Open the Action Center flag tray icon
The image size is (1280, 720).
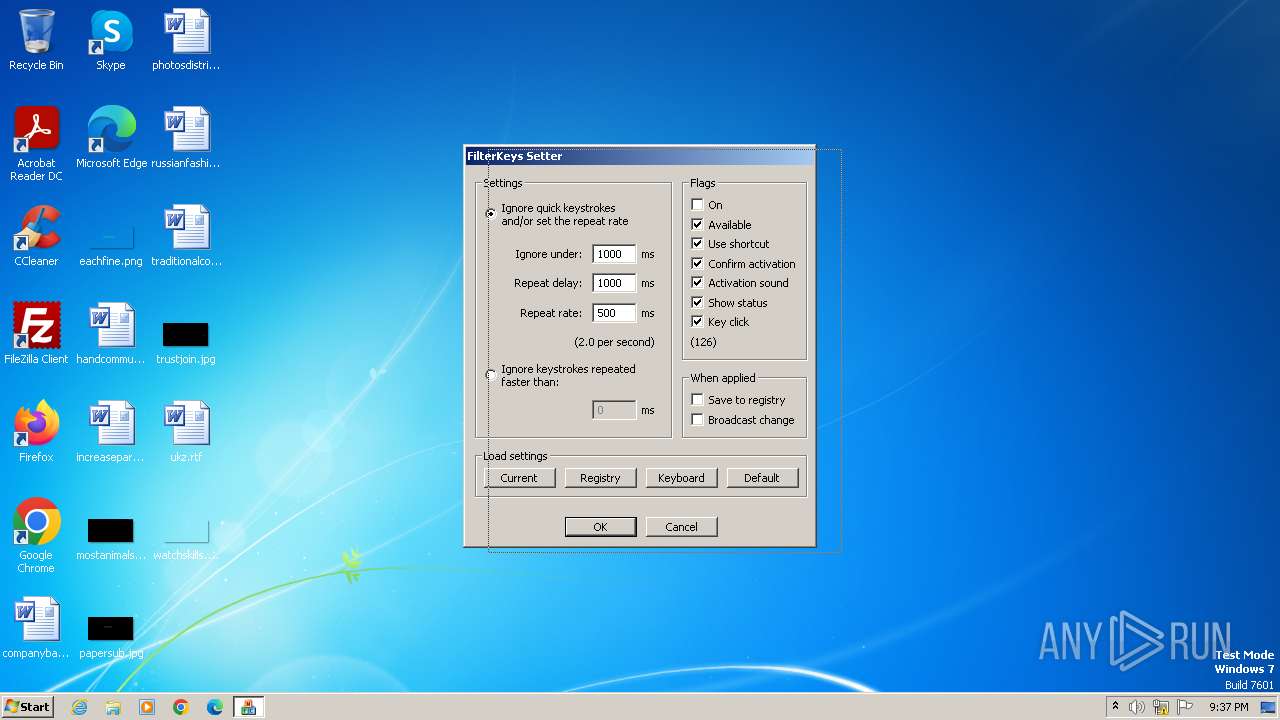1185,707
